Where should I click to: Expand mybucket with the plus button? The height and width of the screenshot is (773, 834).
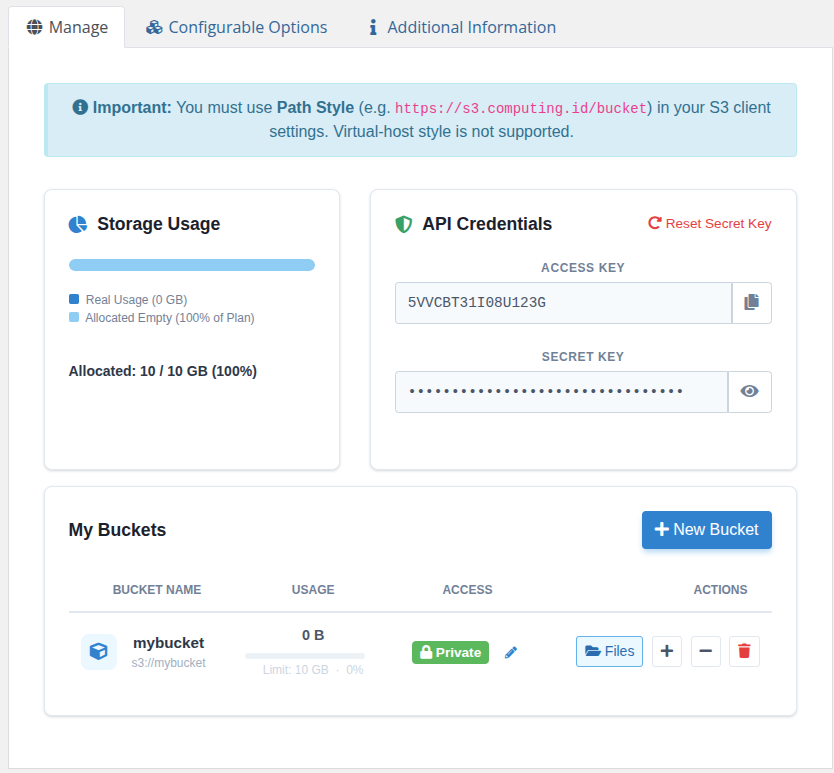coord(666,651)
